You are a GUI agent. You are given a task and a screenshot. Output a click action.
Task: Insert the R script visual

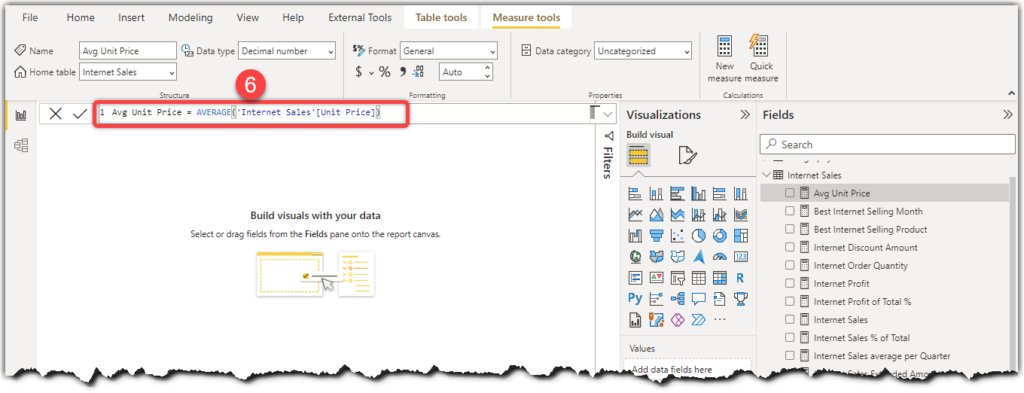click(x=741, y=278)
